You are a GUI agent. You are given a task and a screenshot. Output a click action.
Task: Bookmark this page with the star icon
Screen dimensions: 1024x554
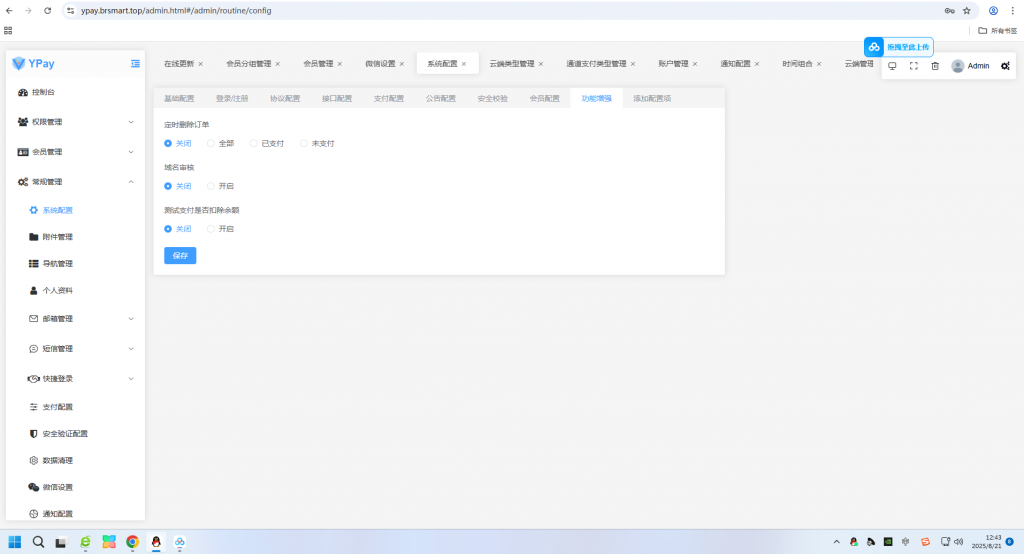pyautogui.click(x=967, y=11)
